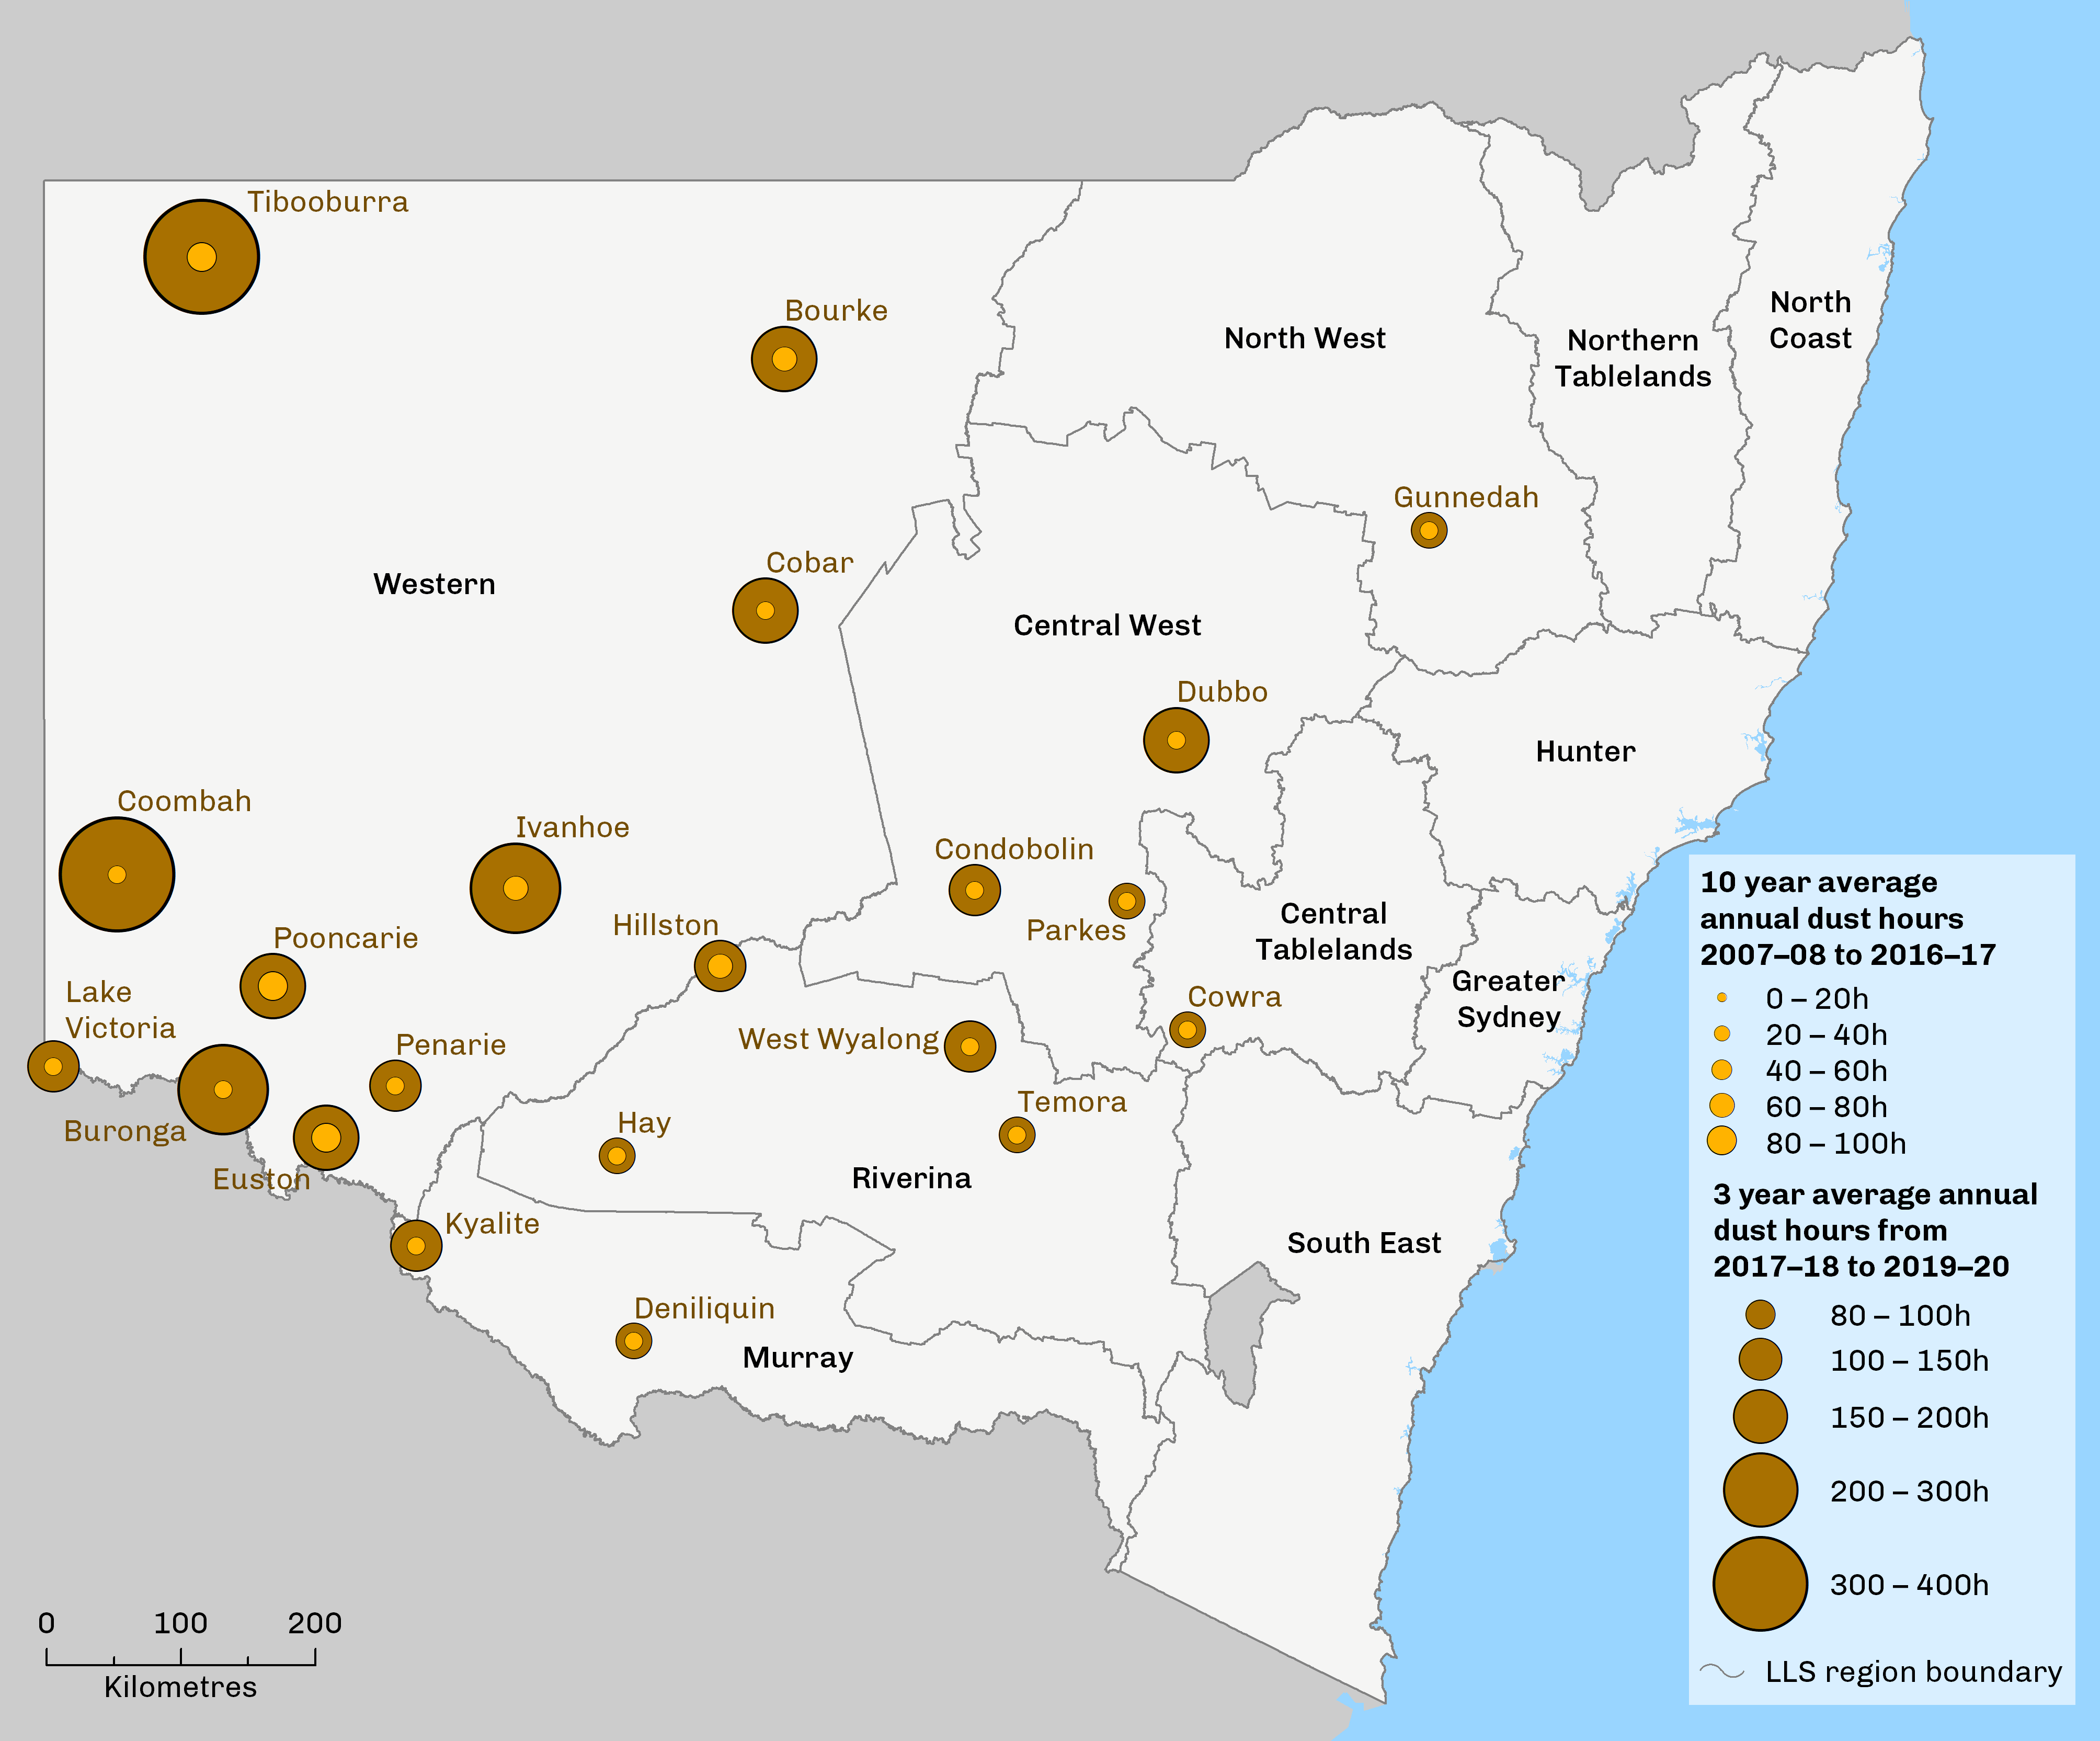Click the Murray region label
Viewport: 2100px width, 1741px height.
pos(798,1357)
